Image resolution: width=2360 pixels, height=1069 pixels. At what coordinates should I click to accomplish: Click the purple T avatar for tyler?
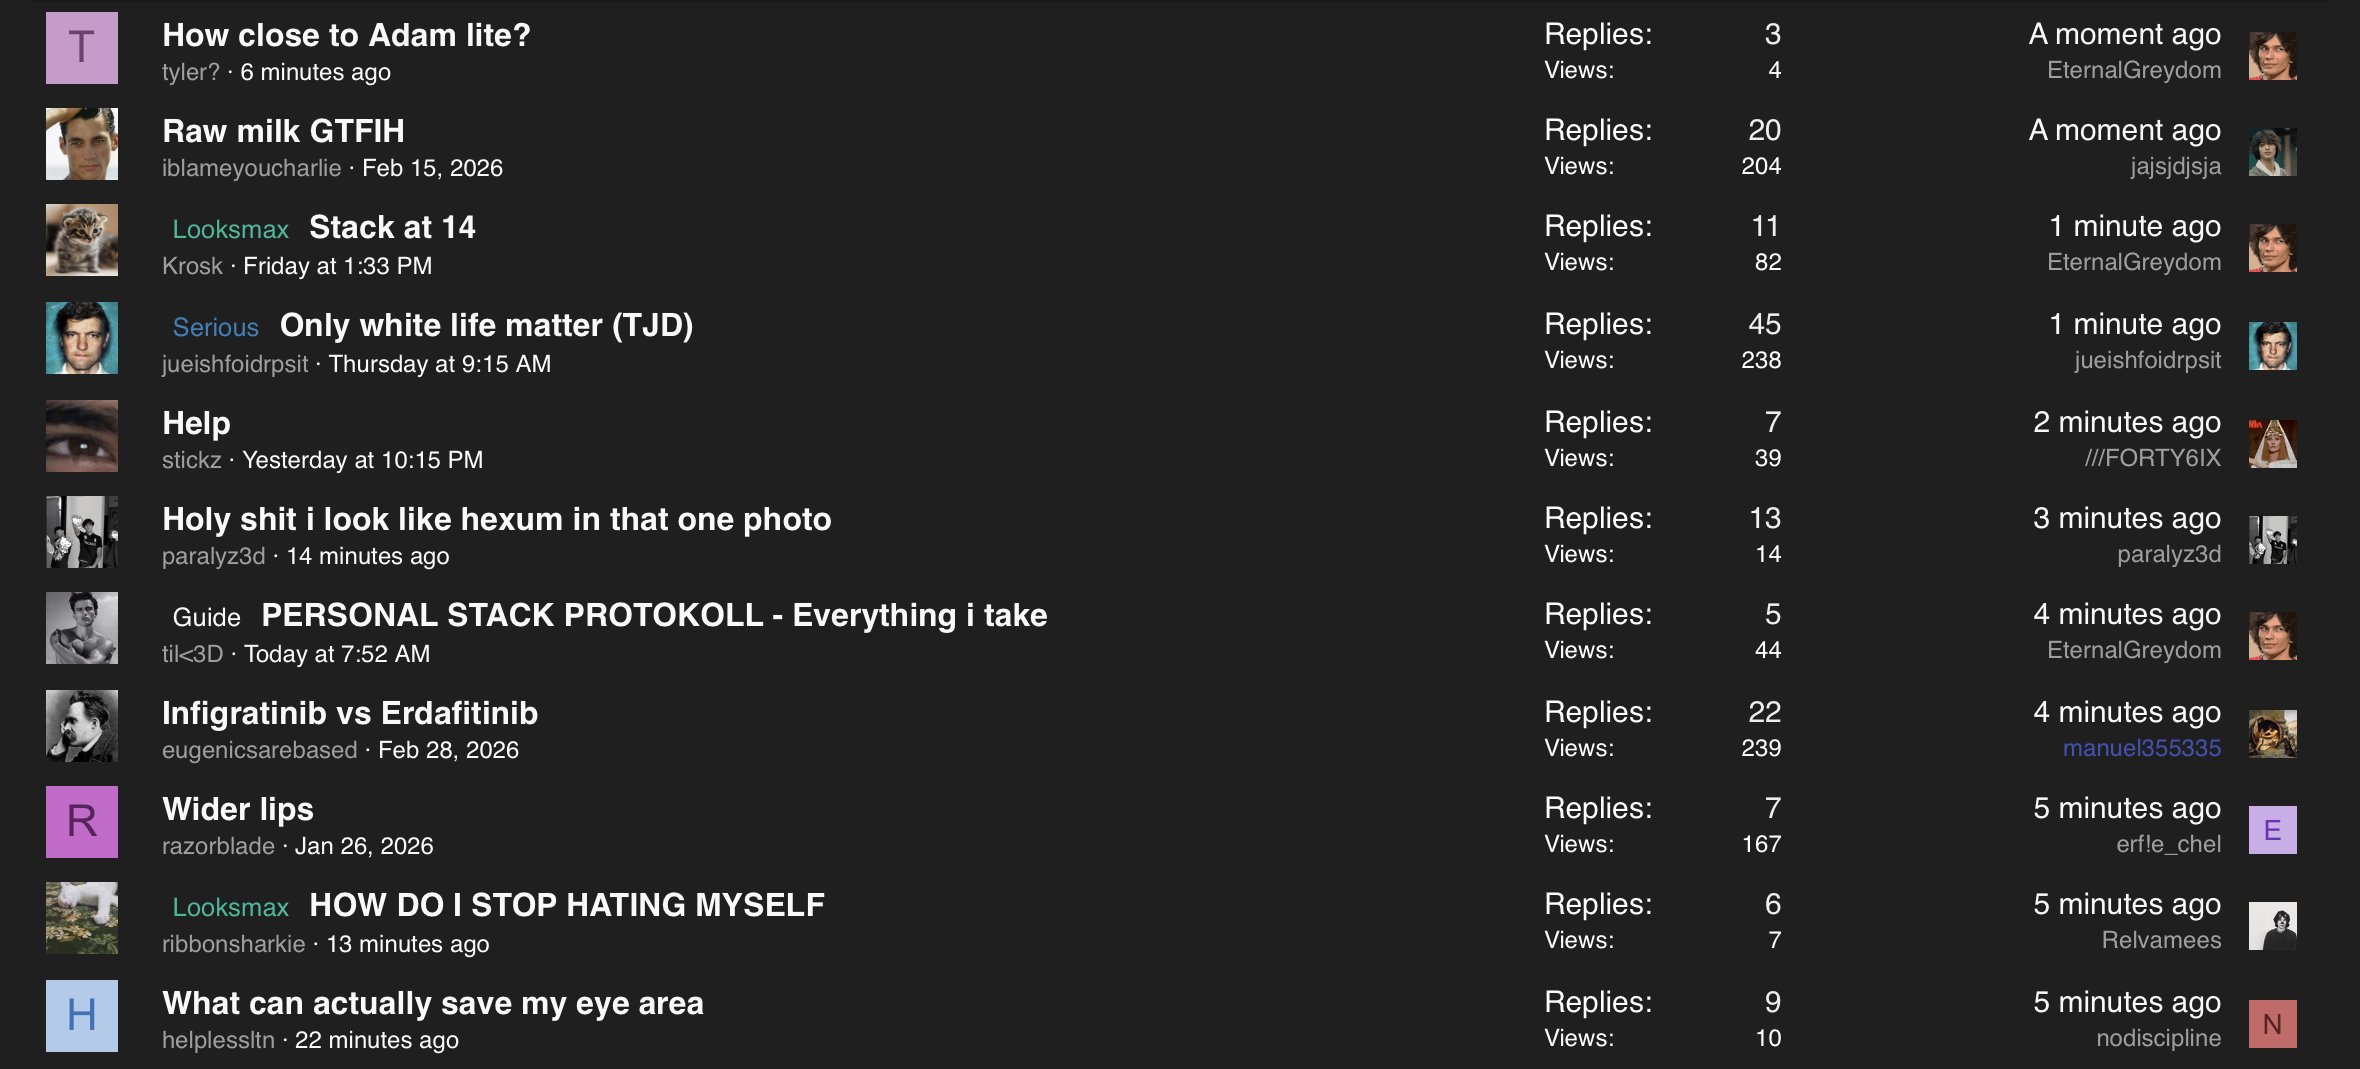tap(82, 48)
